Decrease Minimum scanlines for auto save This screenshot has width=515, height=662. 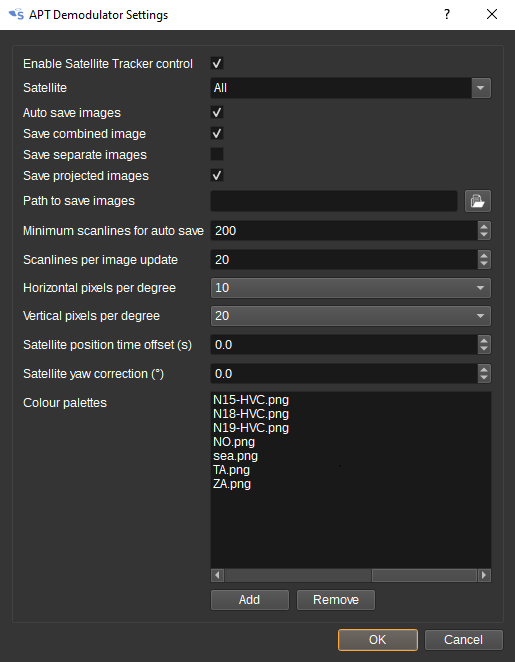click(x=484, y=235)
